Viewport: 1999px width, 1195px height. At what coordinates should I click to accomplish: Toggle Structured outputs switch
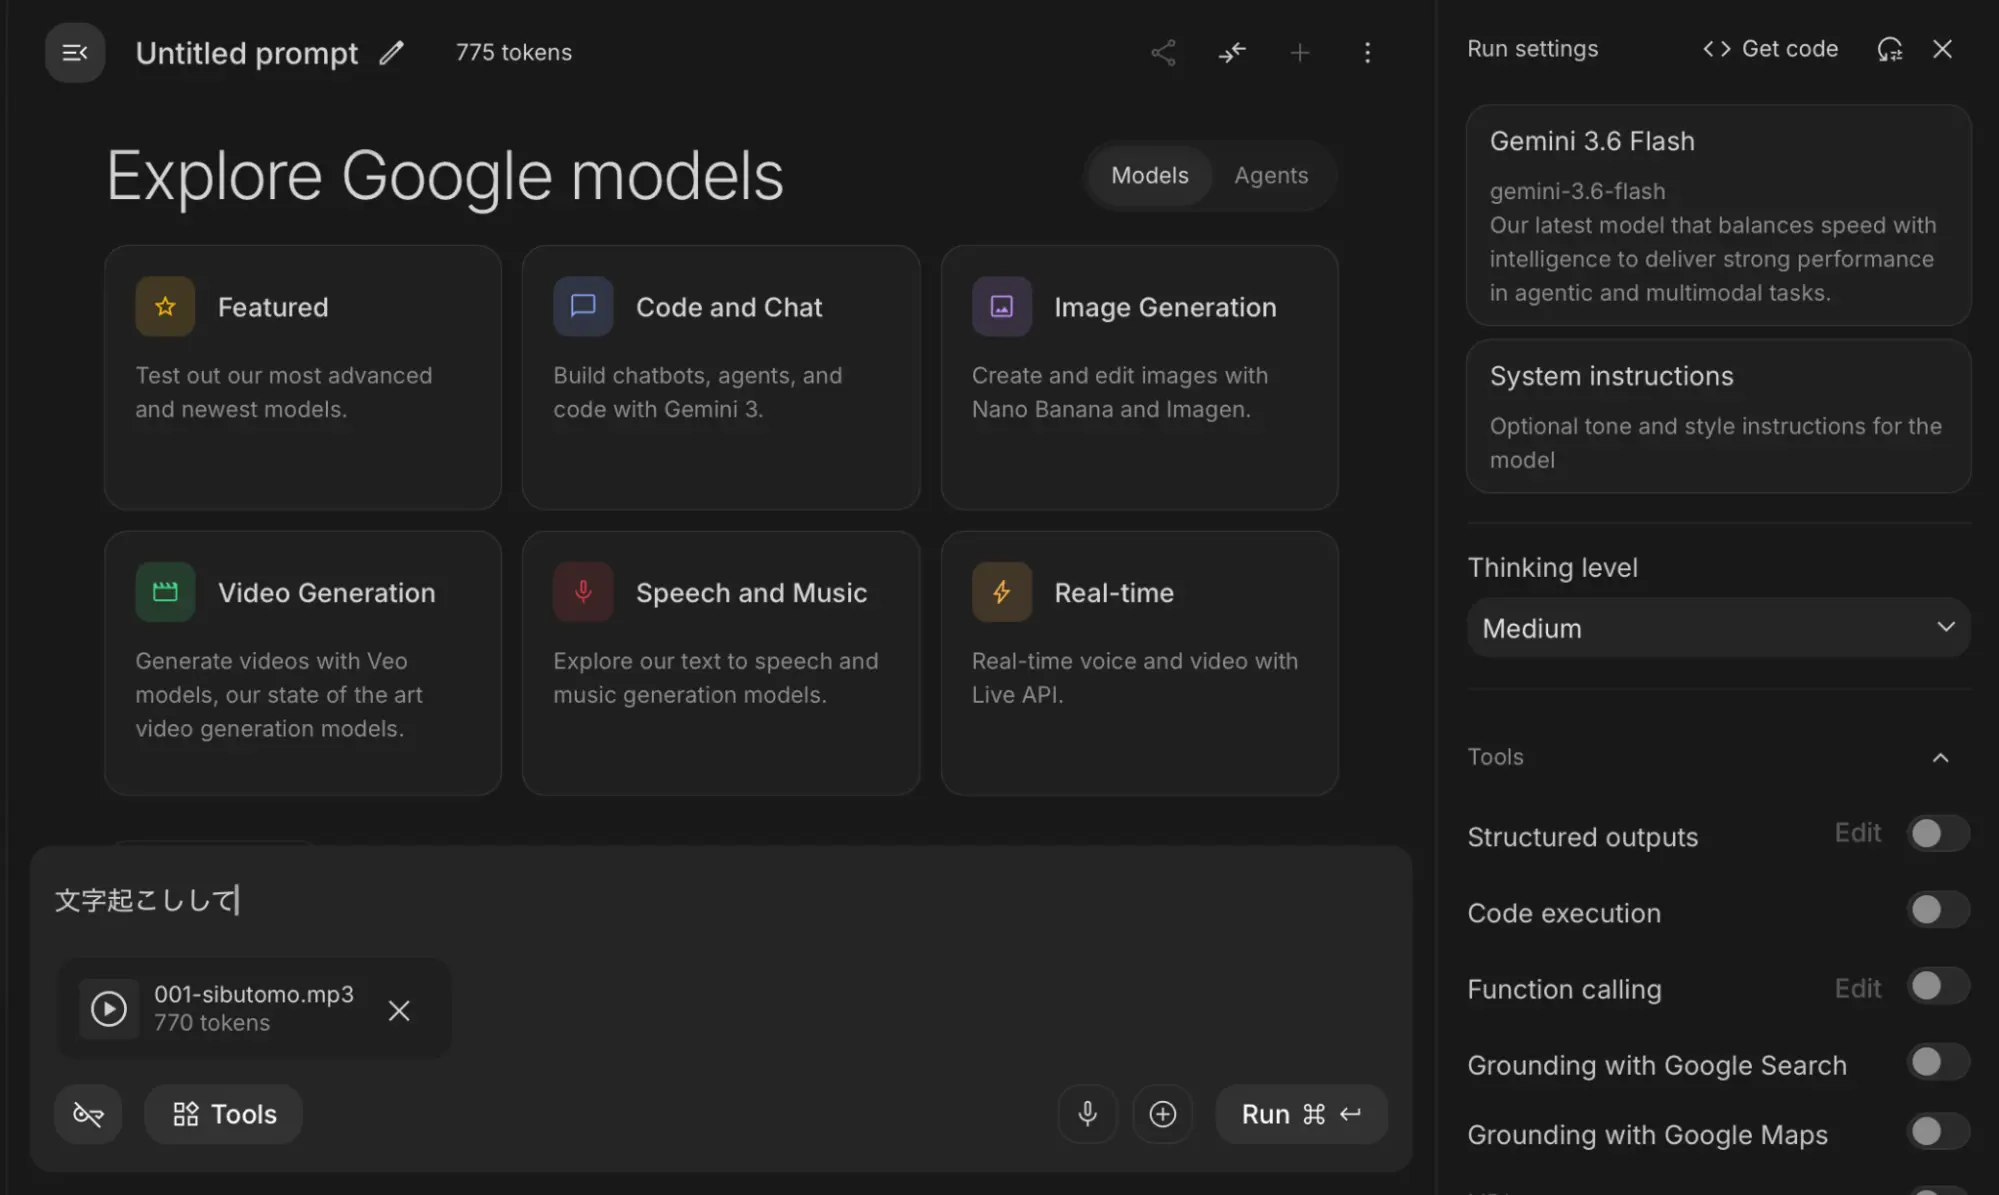[1937, 833]
